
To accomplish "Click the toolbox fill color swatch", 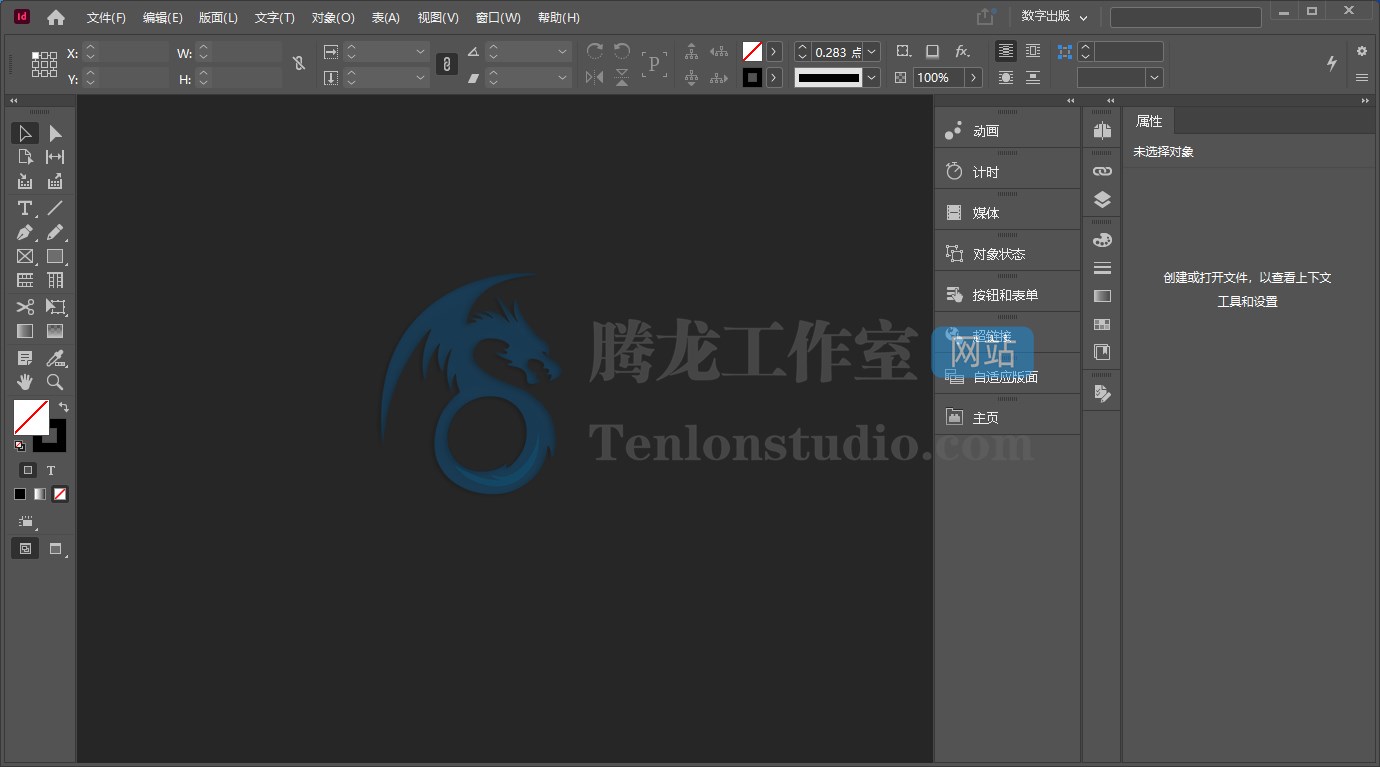I will [31, 417].
